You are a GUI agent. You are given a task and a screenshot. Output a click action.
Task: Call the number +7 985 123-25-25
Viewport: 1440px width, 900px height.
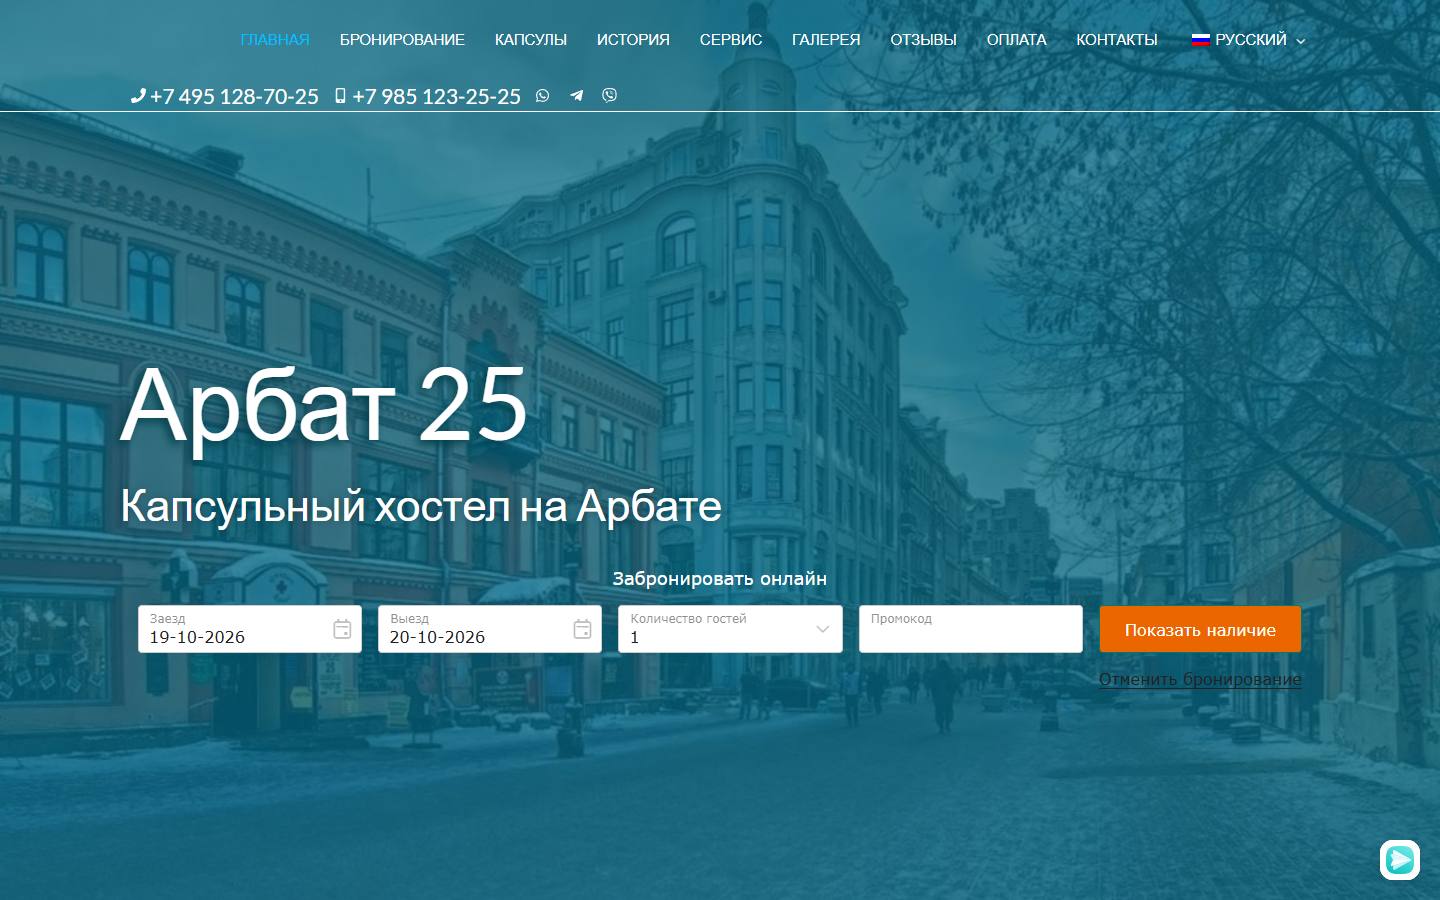click(436, 96)
